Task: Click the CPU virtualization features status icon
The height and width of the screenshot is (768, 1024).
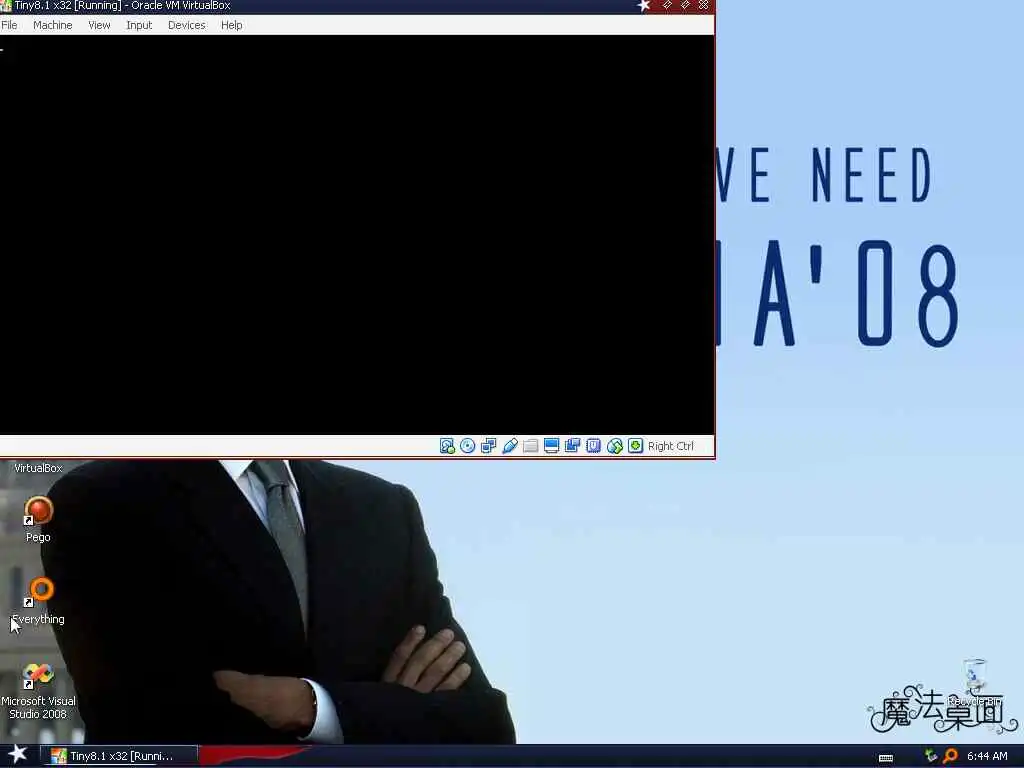Action: pyautogui.click(x=594, y=446)
